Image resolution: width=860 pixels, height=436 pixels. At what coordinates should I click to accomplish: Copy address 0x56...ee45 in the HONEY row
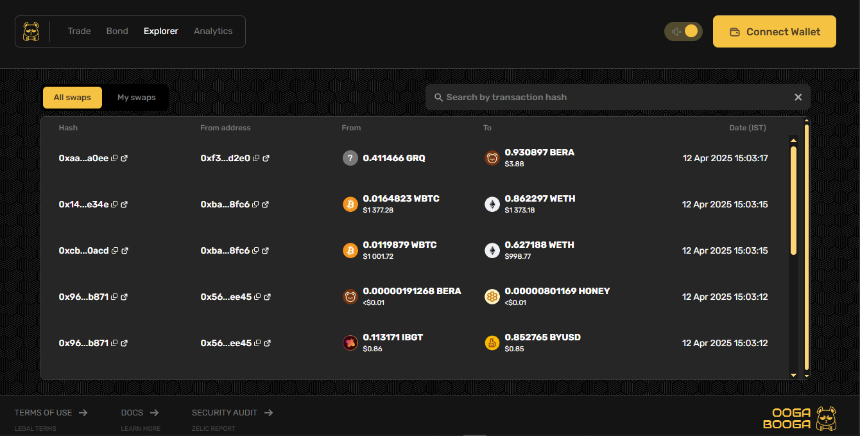(x=257, y=297)
